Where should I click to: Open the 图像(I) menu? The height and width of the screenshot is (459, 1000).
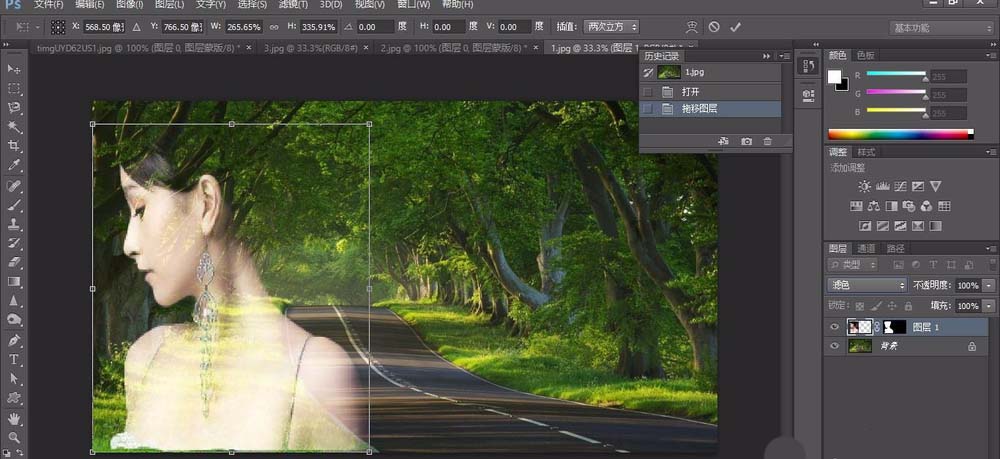pyautogui.click(x=130, y=4)
